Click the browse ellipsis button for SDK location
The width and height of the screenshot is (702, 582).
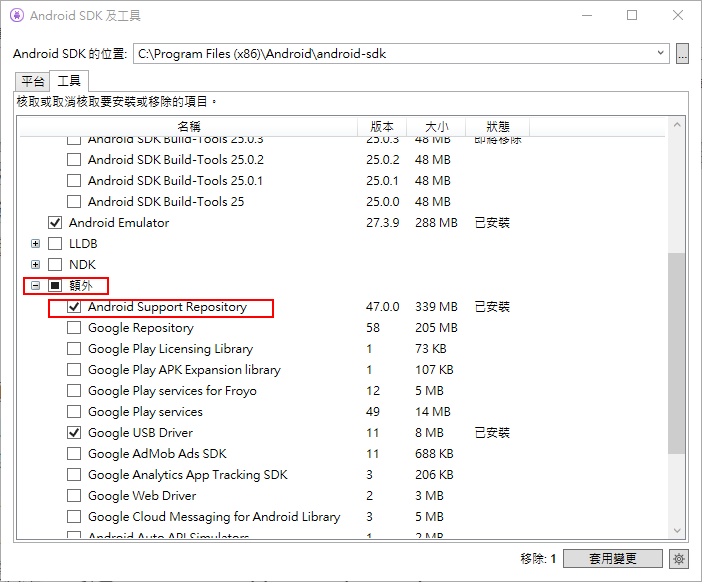682,54
